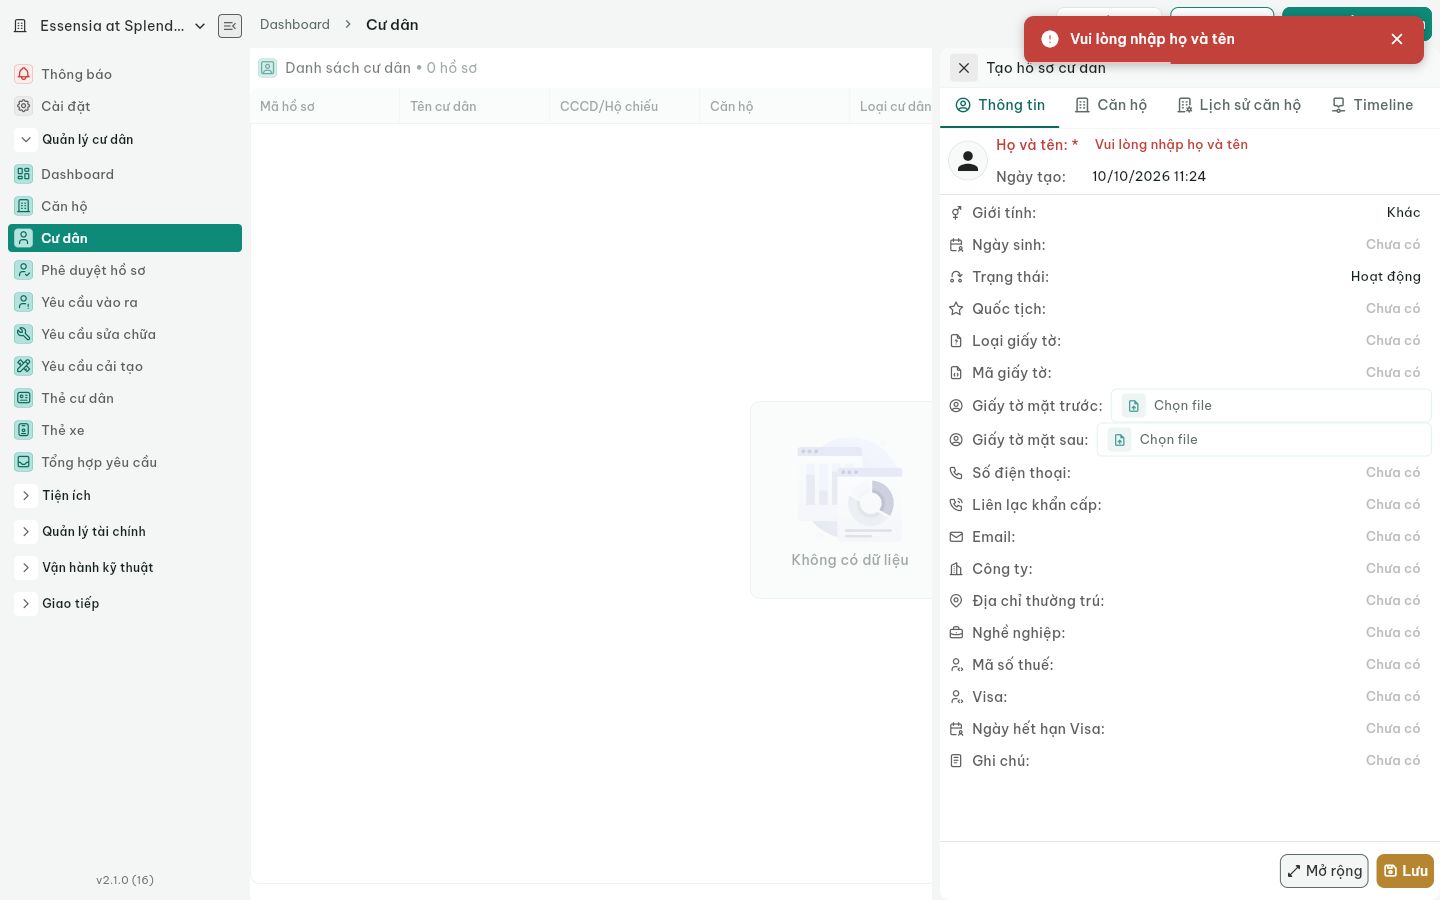Click the Yêu cầu vào ra icon

coord(24,302)
